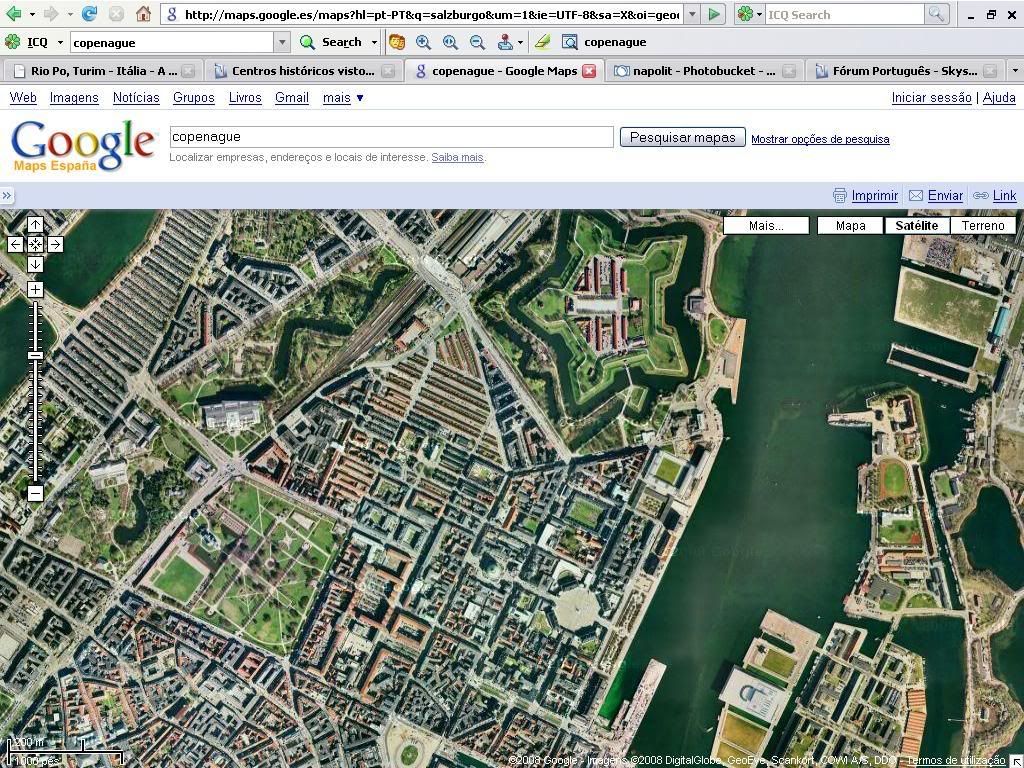The width and height of the screenshot is (1024, 768).
Task: Zoom in with the map plus button
Action: tap(35, 290)
